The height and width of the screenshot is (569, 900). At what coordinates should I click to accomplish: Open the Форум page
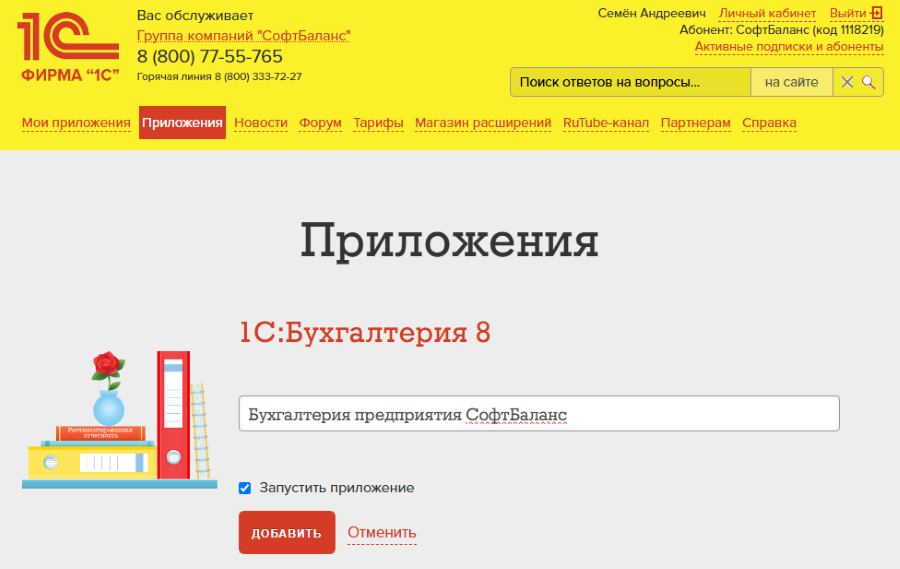pos(320,123)
